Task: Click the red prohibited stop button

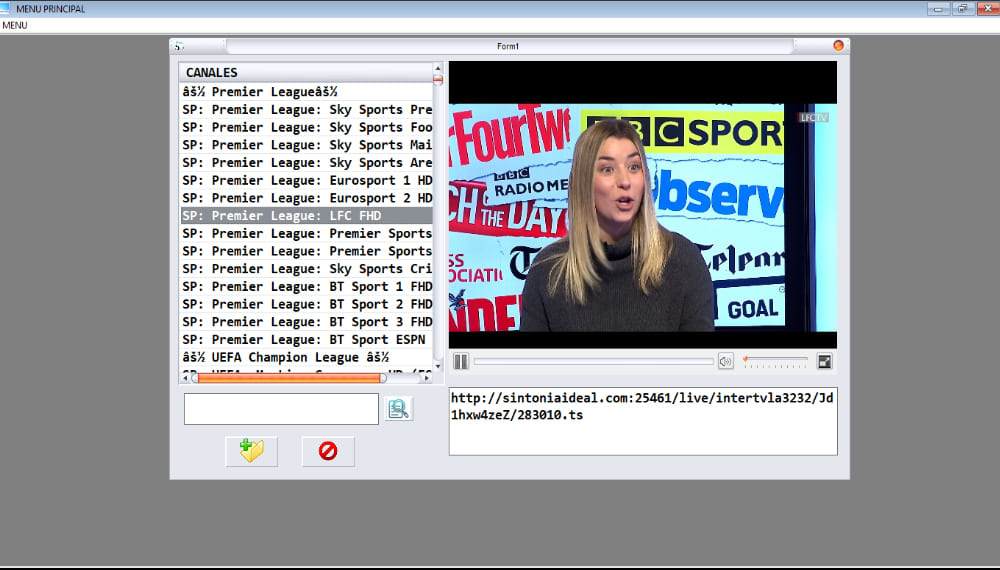Action: click(x=328, y=451)
